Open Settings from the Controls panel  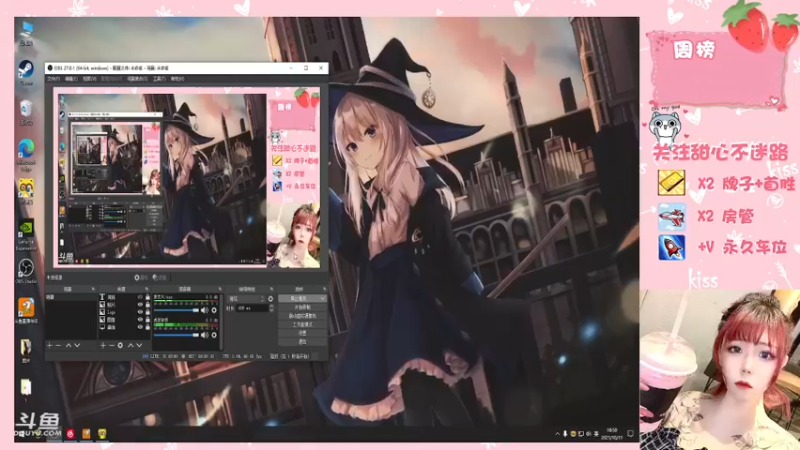pyautogui.click(x=302, y=333)
